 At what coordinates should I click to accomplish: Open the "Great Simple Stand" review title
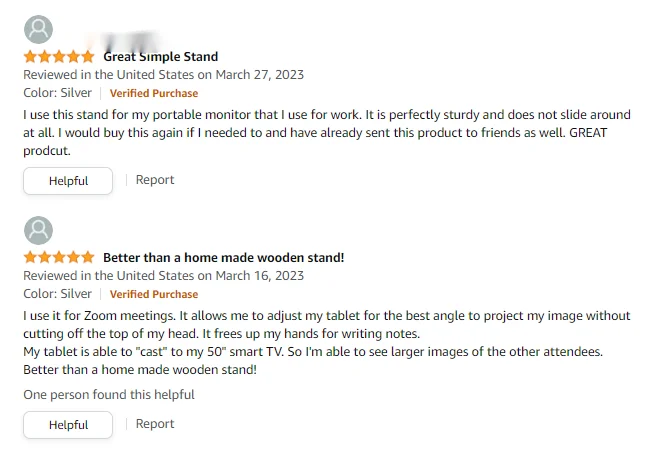(x=160, y=57)
